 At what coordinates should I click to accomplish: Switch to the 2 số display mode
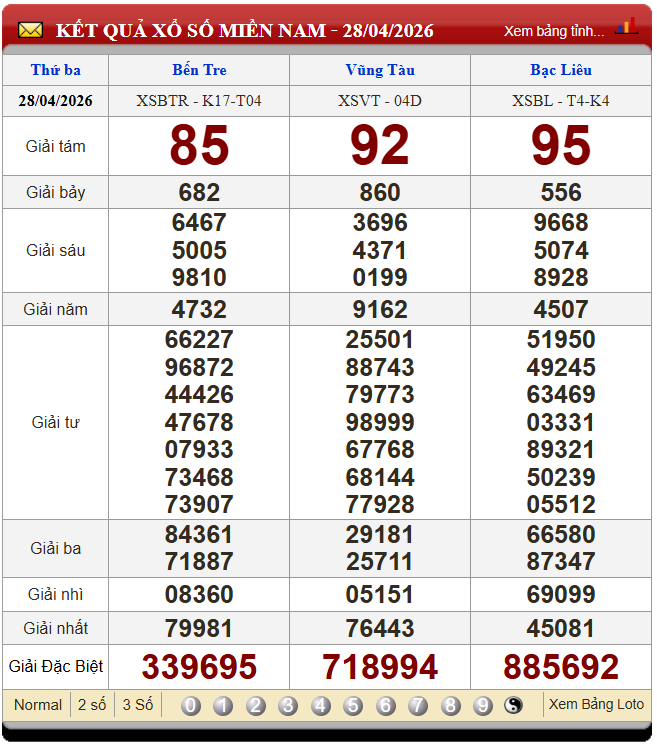(92, 705)
